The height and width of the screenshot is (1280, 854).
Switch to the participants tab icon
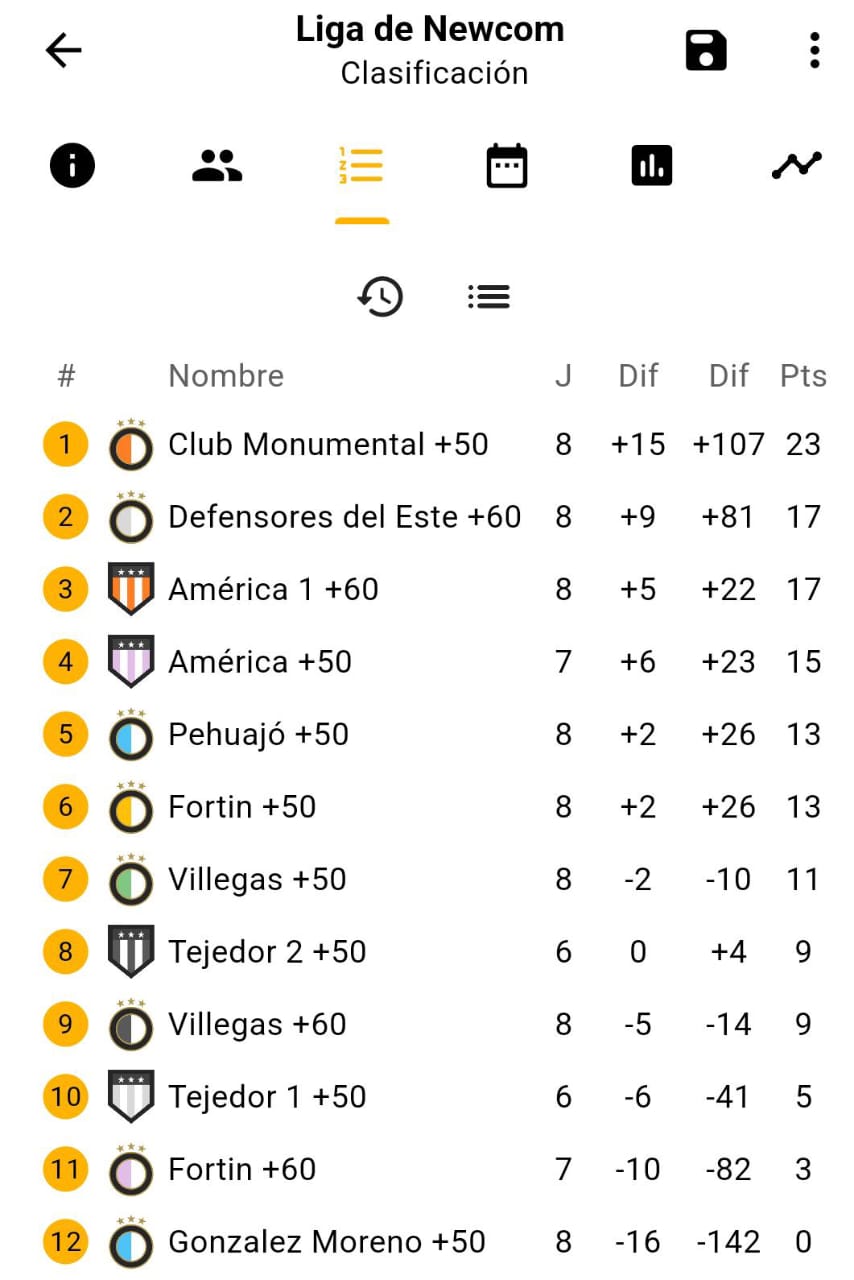[217, 165]
